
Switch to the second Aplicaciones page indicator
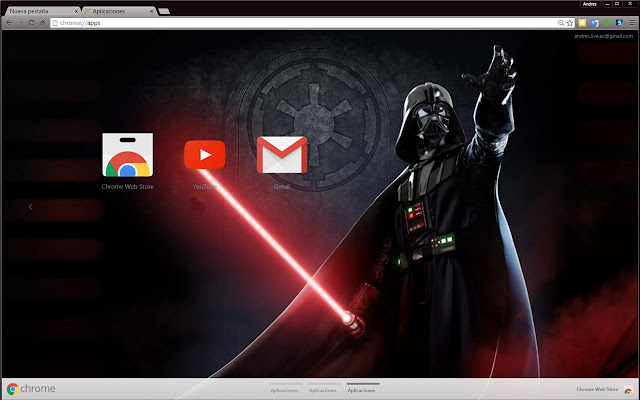click(x=323, y=388)
